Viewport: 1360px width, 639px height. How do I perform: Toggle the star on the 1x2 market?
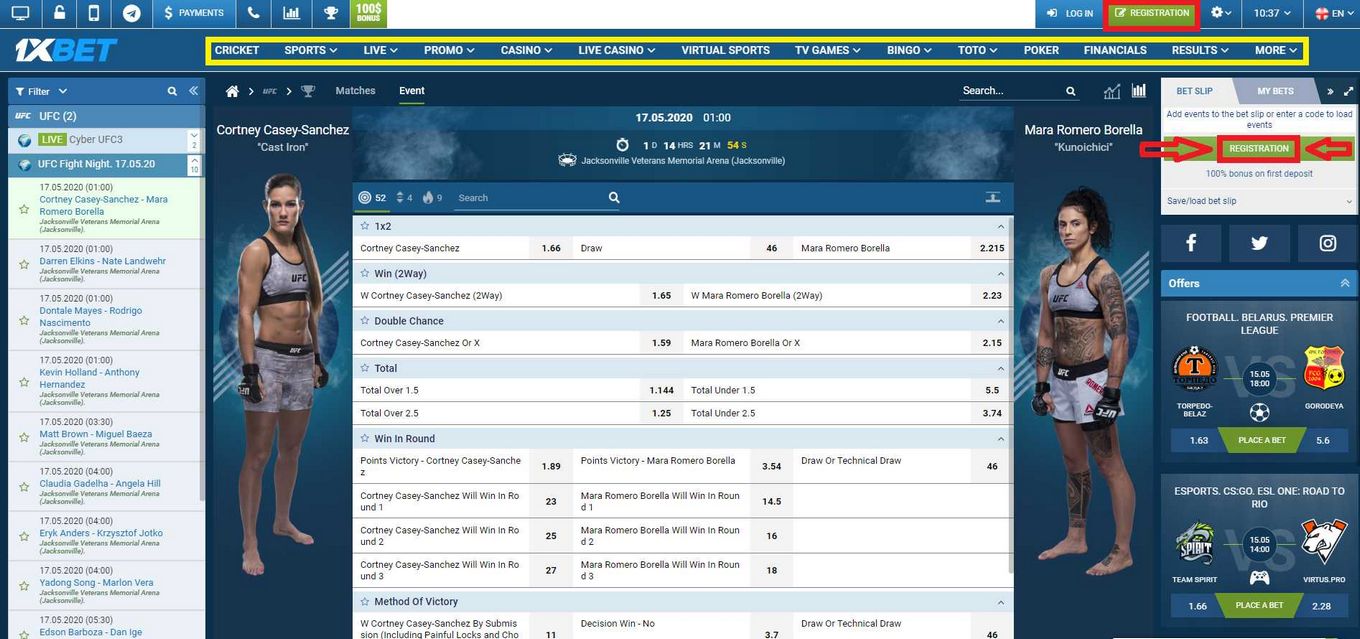pos(364,225)
